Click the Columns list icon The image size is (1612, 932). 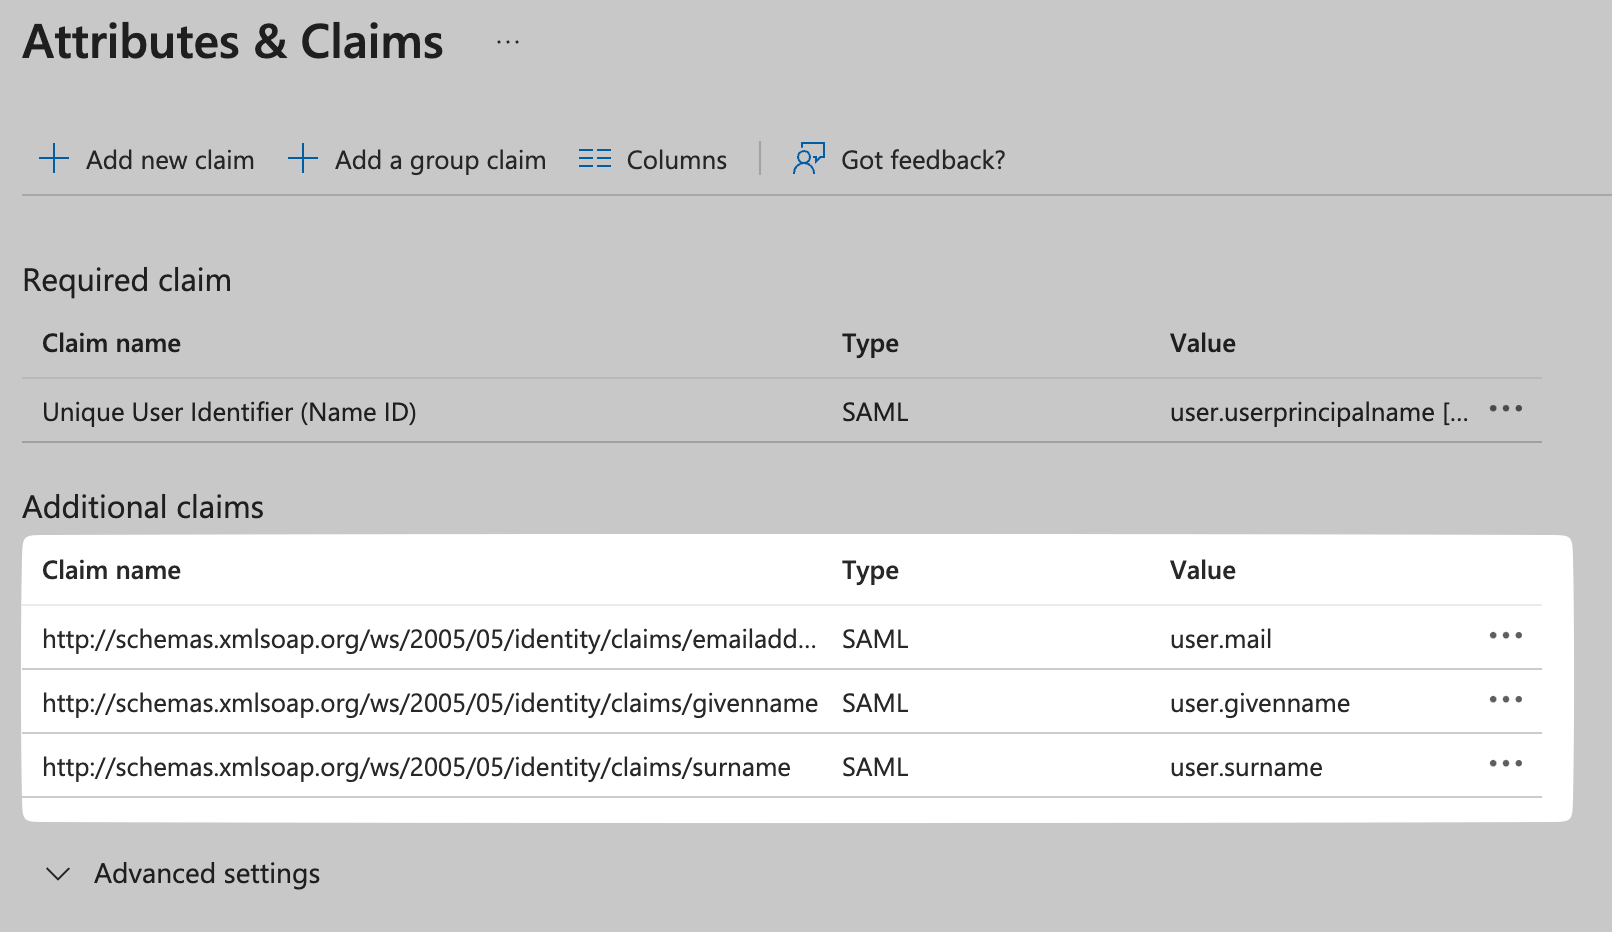point(595,159)
